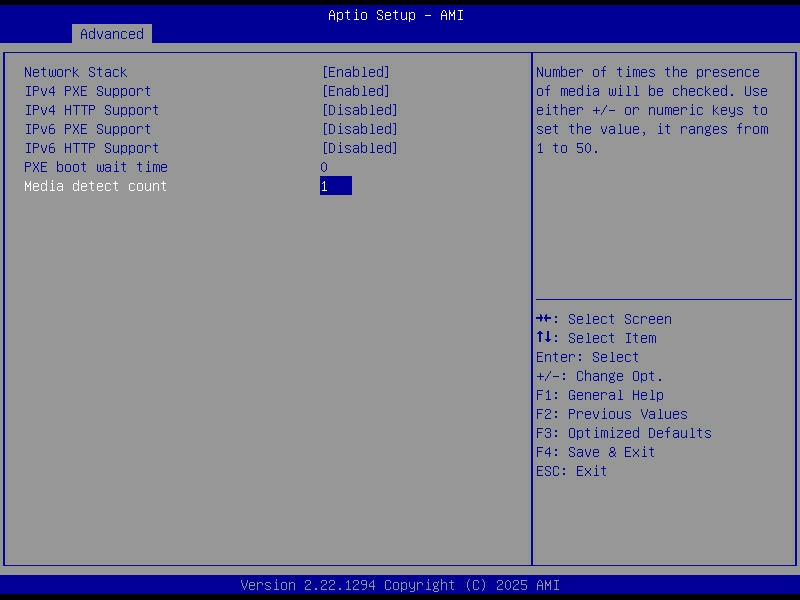Select the IPv6 PXE Support label

tap(87, 129)
